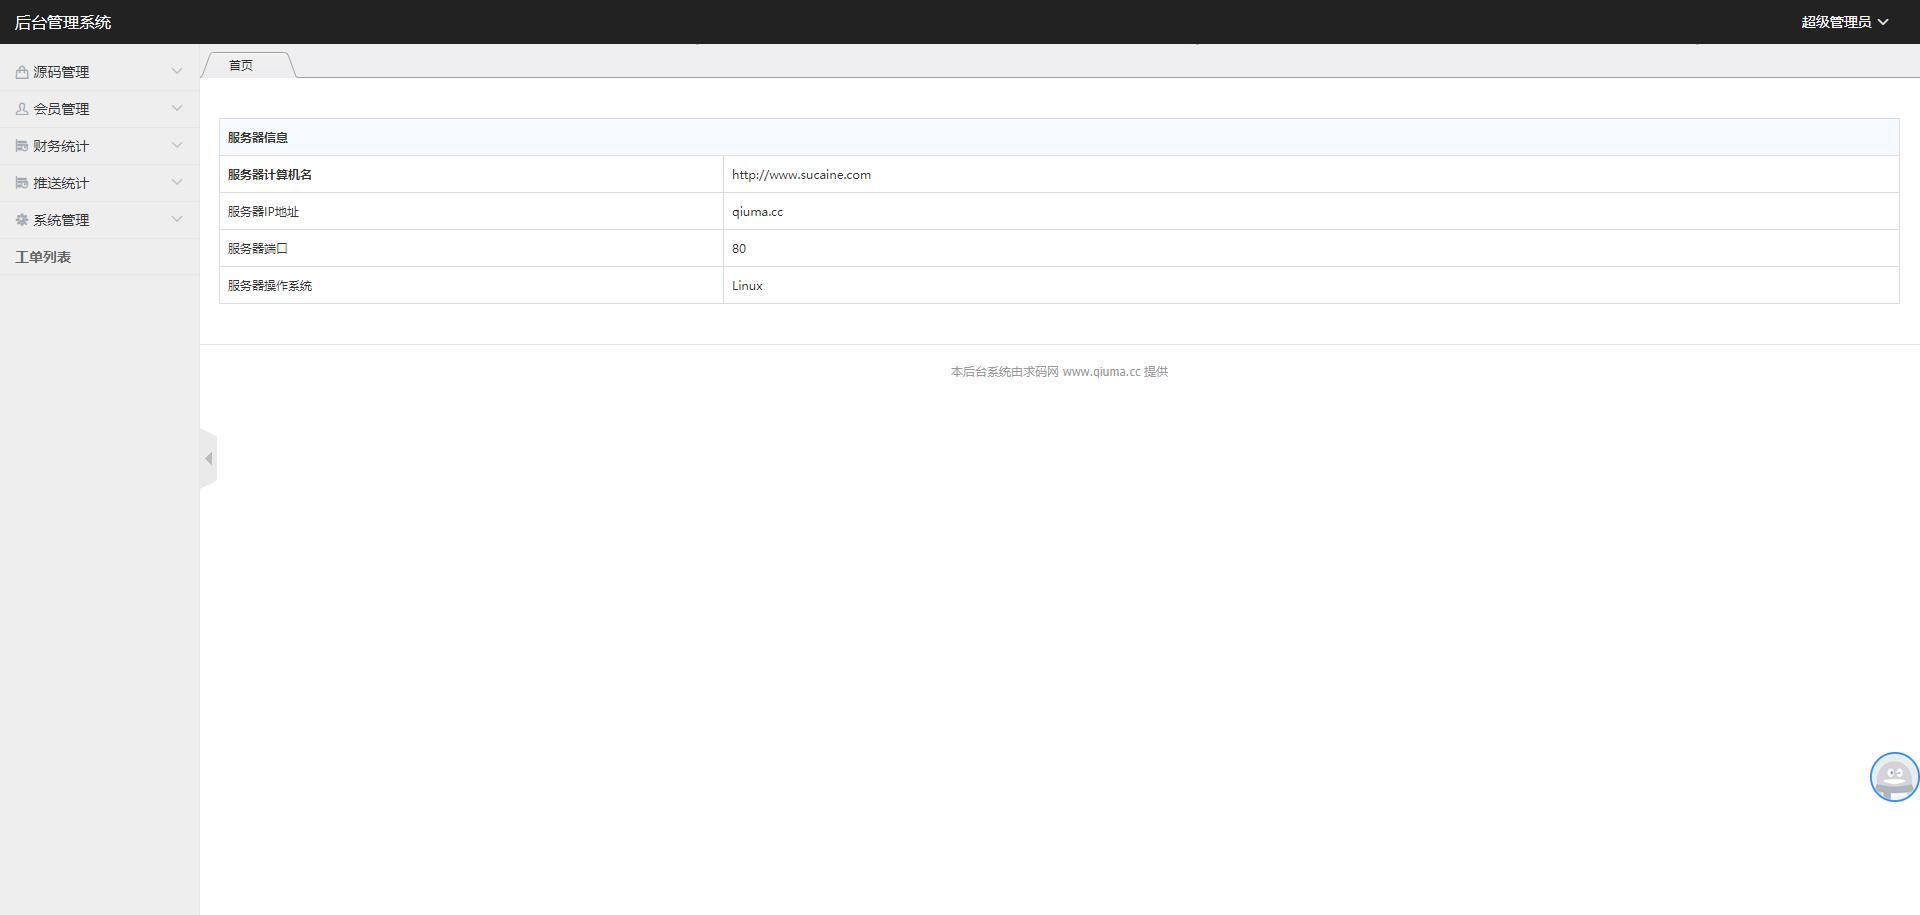
Task: Click the qiuma.cc server IP value
Action: coord(757,211)
